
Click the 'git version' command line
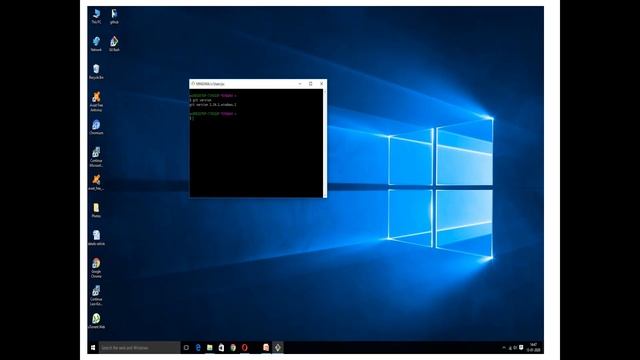(x=200, y=100)
